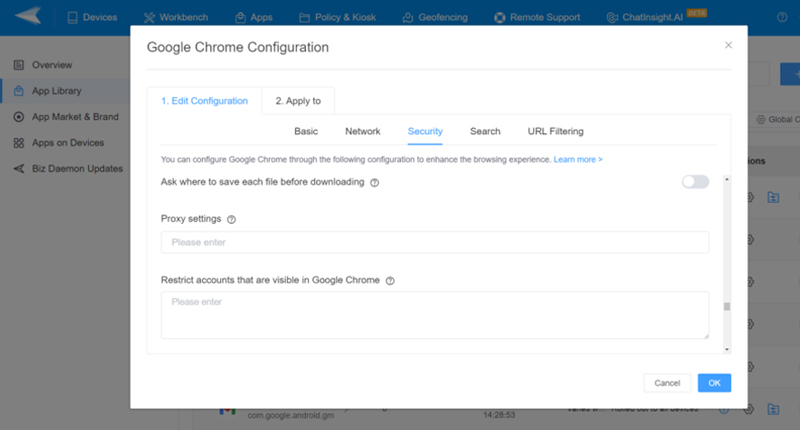800x430 pixels.
Task: Open the Geofencing section
Action: [435, 17]
